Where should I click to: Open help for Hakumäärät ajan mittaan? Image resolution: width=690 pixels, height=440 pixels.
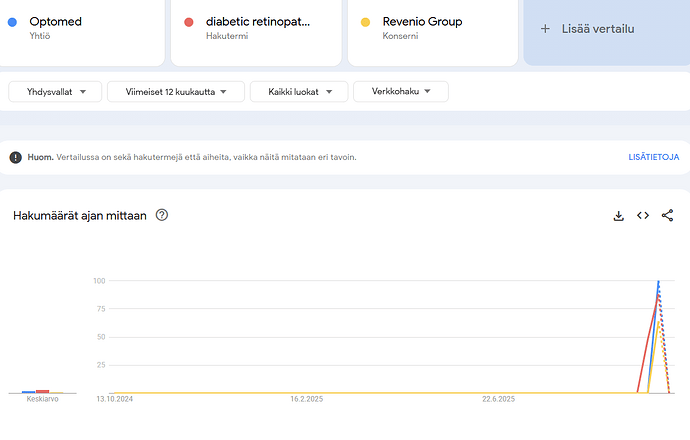[162, 215]
